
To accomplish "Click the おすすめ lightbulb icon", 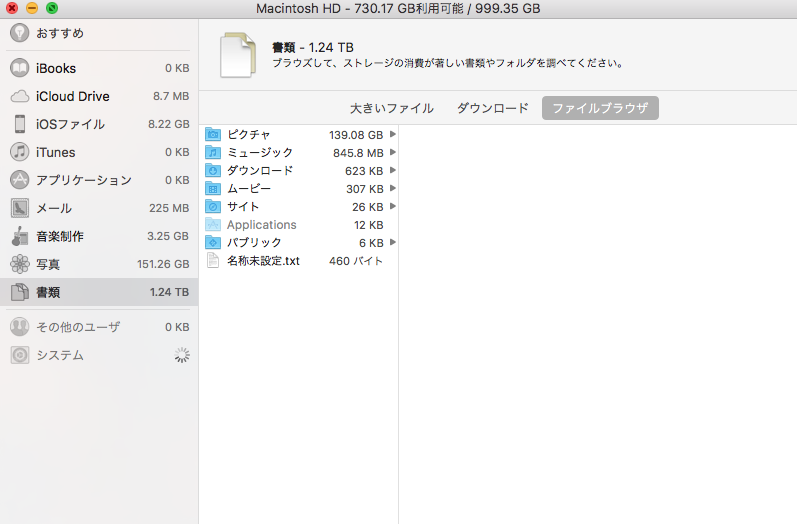I will click(x=19, y=33).
